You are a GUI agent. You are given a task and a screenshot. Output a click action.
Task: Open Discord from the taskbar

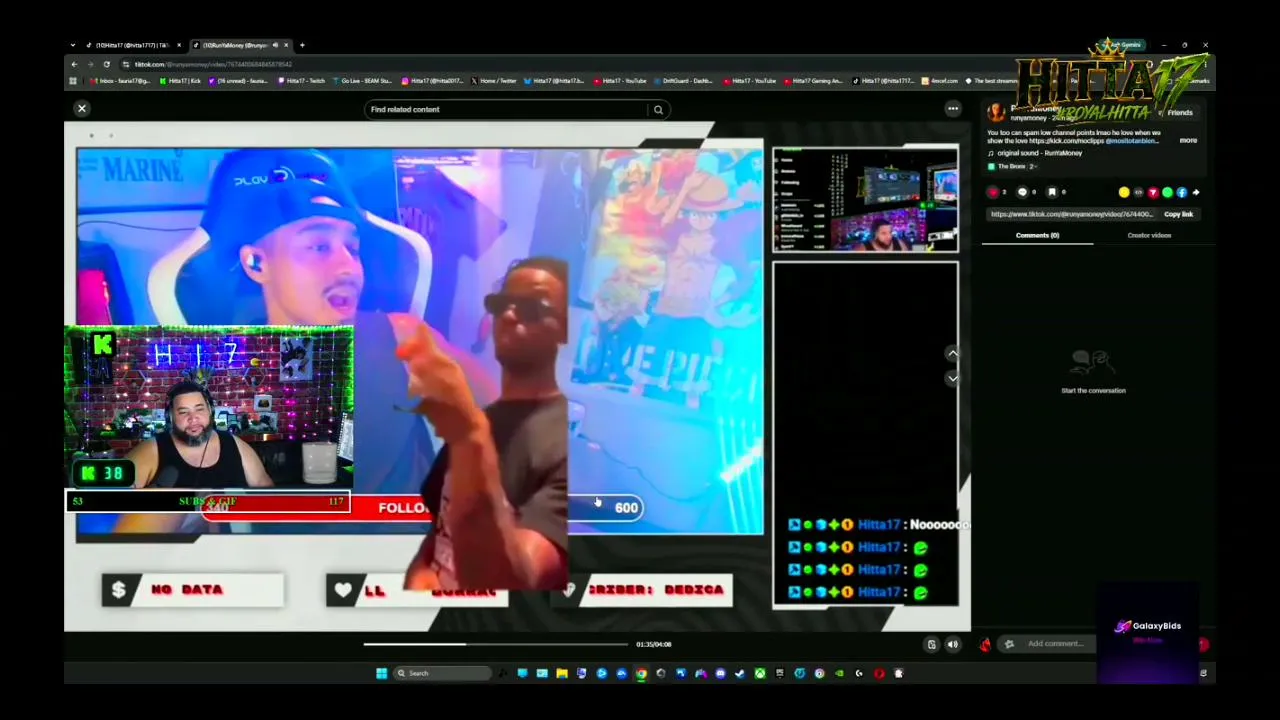pos(720,673)
